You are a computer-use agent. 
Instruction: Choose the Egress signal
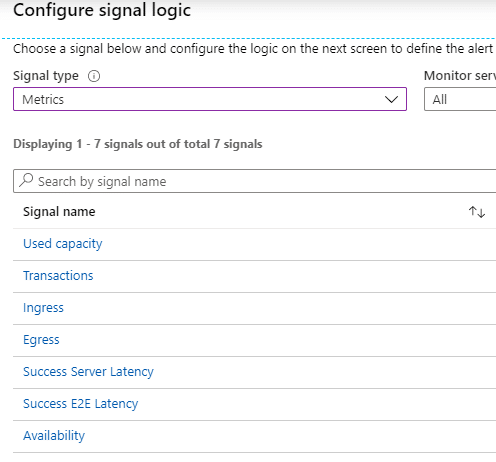click(41, 340)
